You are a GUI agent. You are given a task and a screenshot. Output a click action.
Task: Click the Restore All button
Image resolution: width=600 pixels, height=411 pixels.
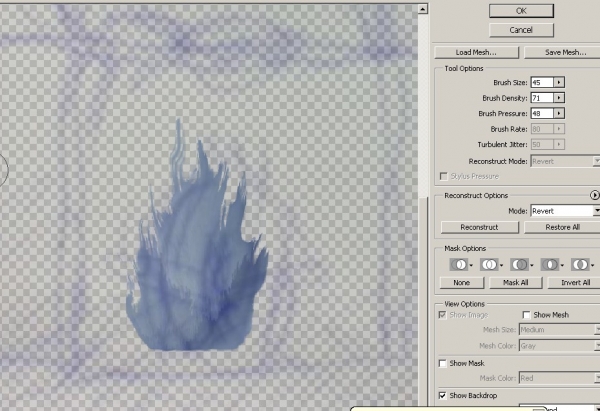pos(562,227)
